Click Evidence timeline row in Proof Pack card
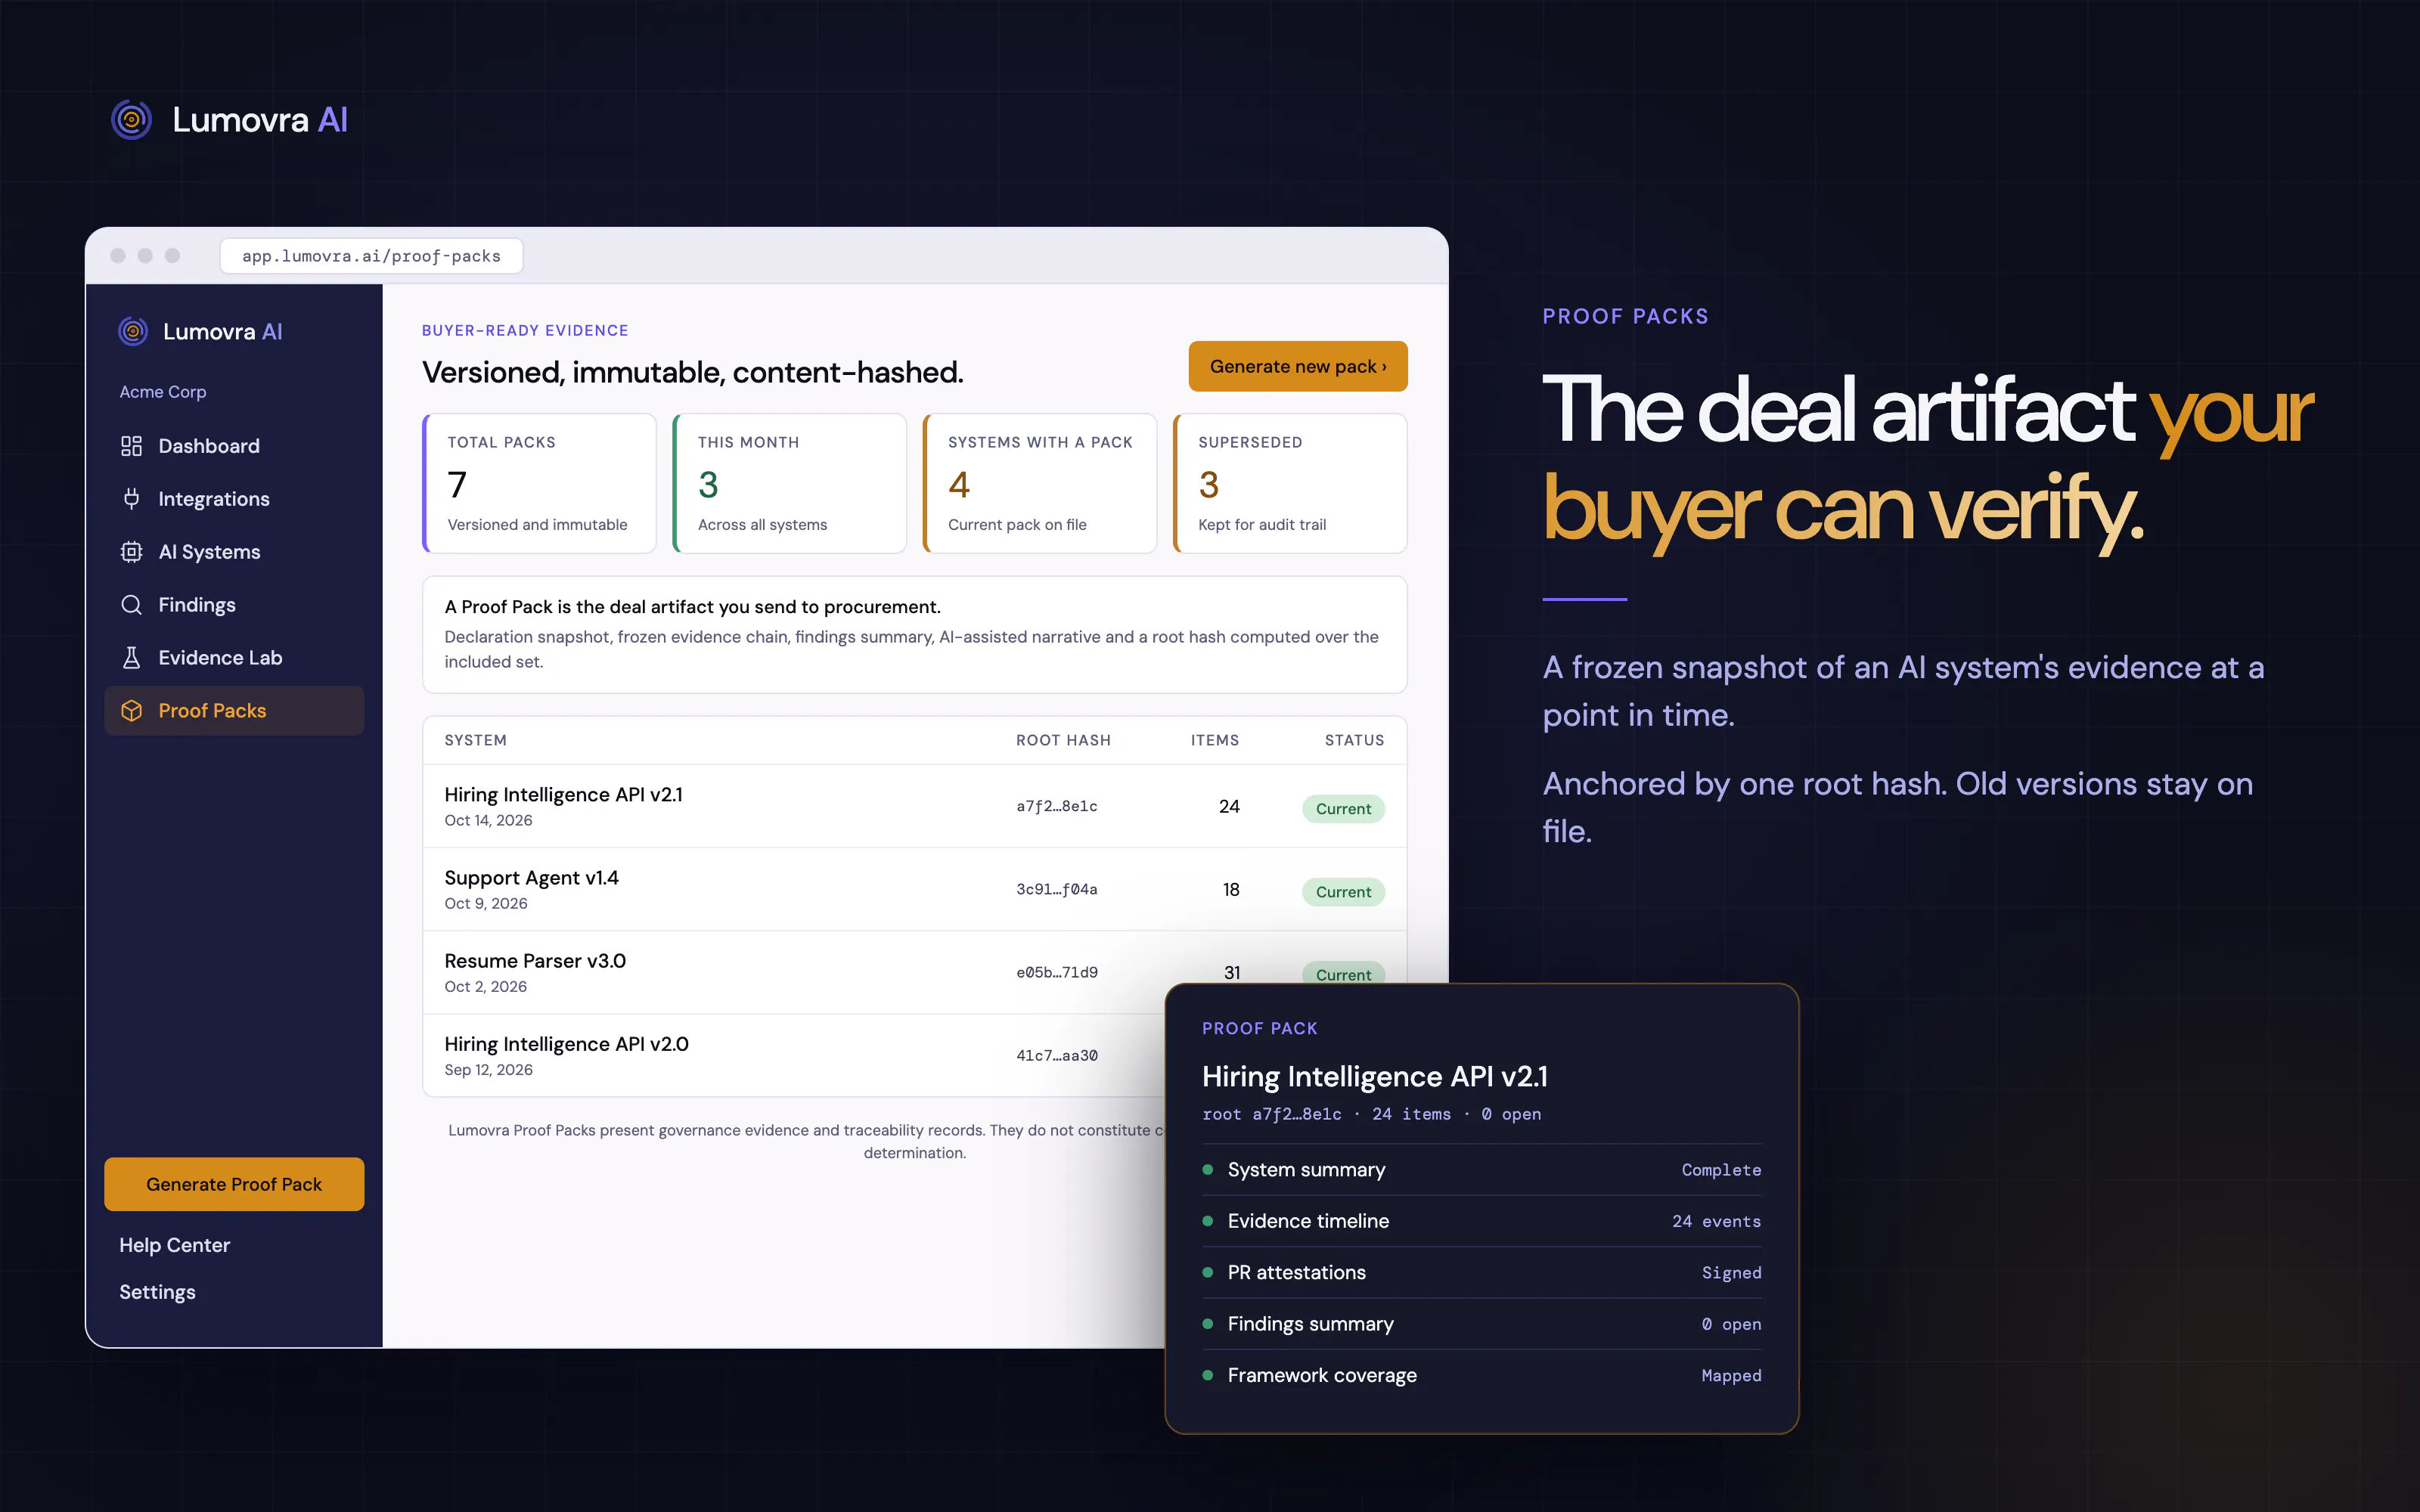The height and width of the screenshot is (1512, 2420). 1481,1221
